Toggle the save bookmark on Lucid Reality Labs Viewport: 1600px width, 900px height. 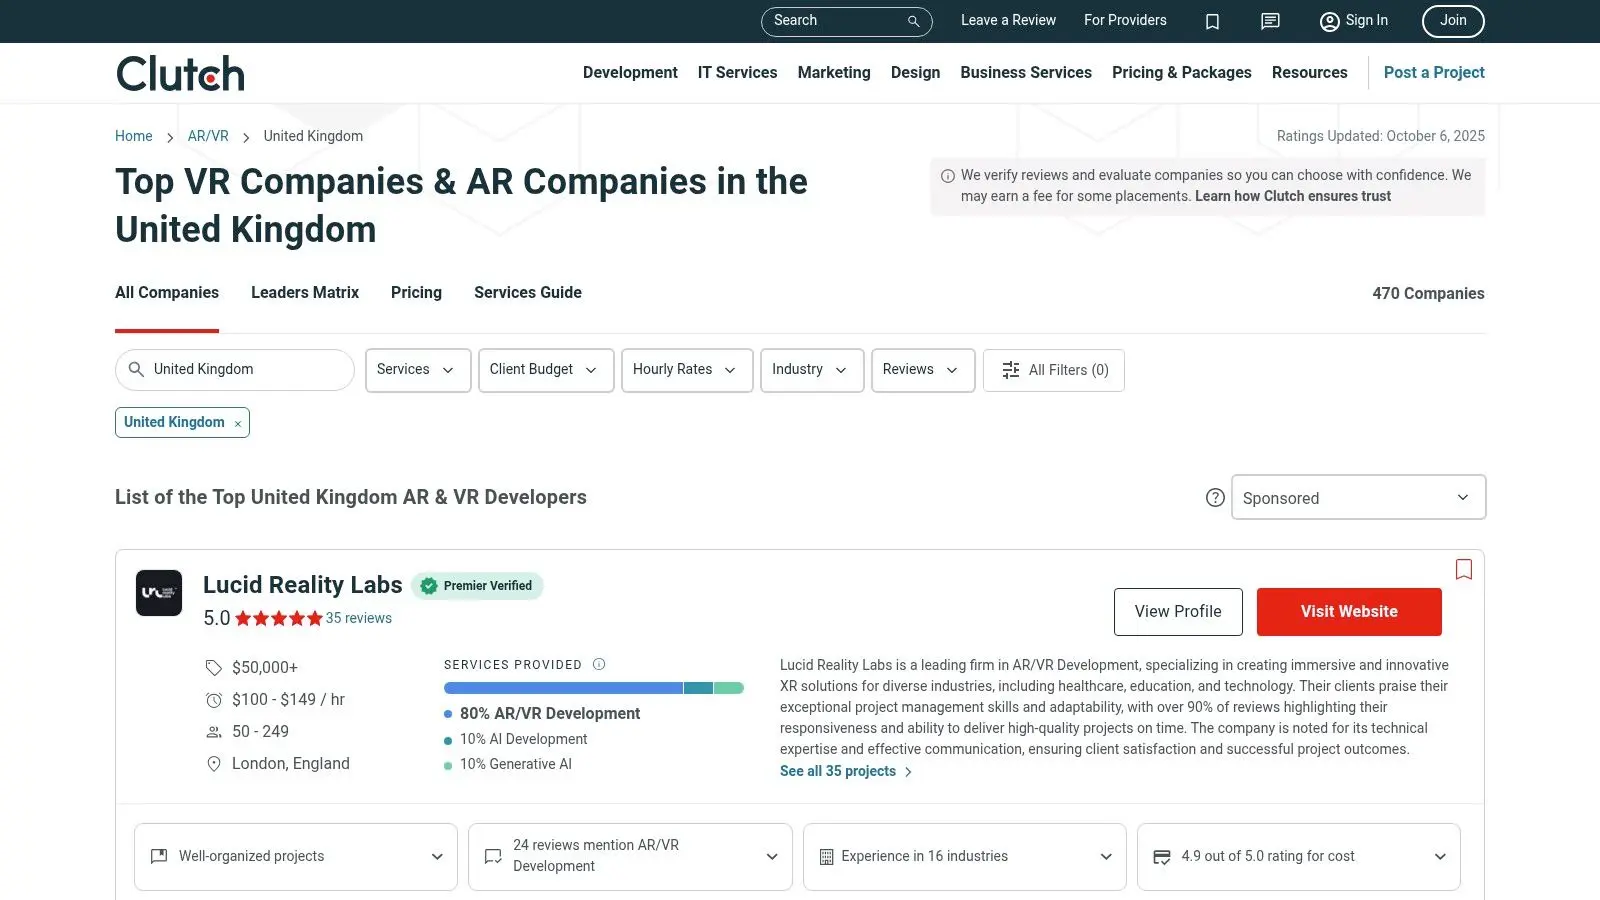coord(1463,568)
